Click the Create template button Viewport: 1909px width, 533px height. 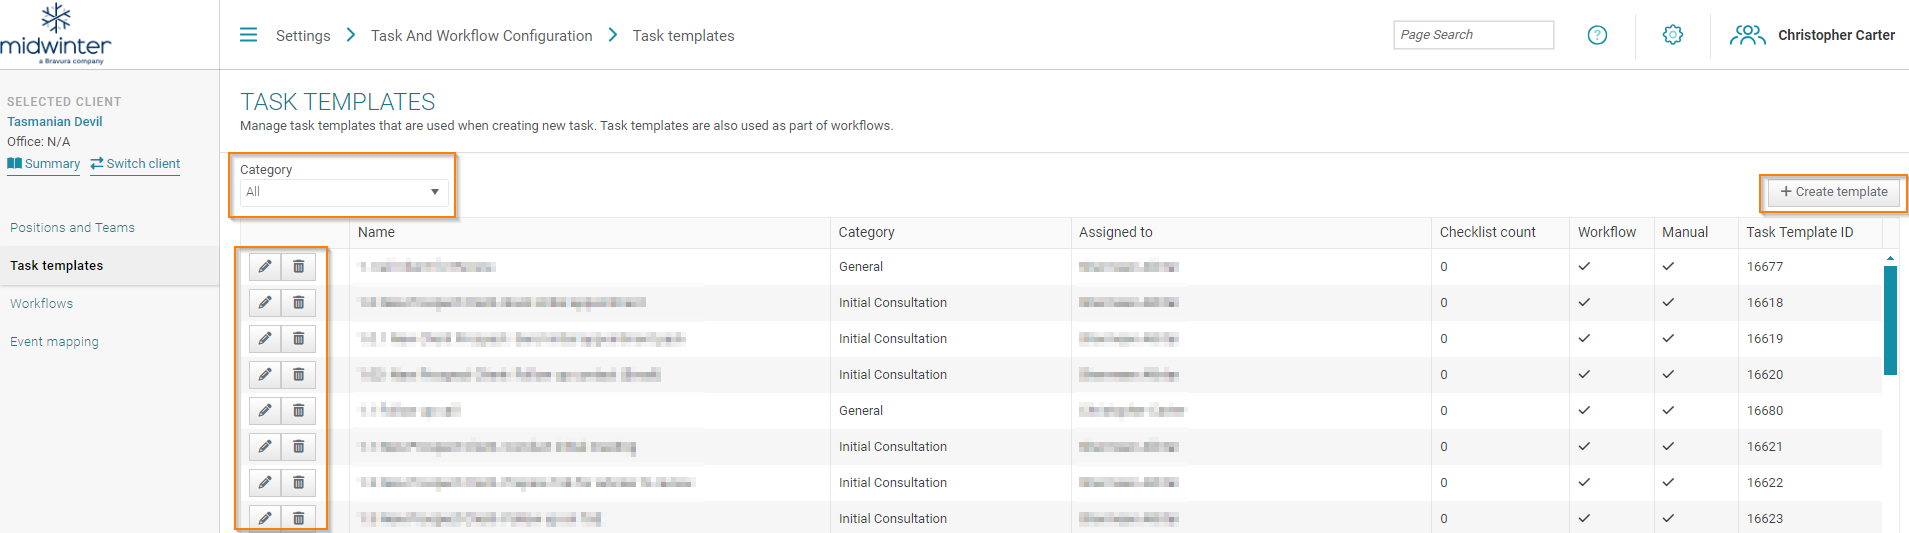click(1834, 192)
